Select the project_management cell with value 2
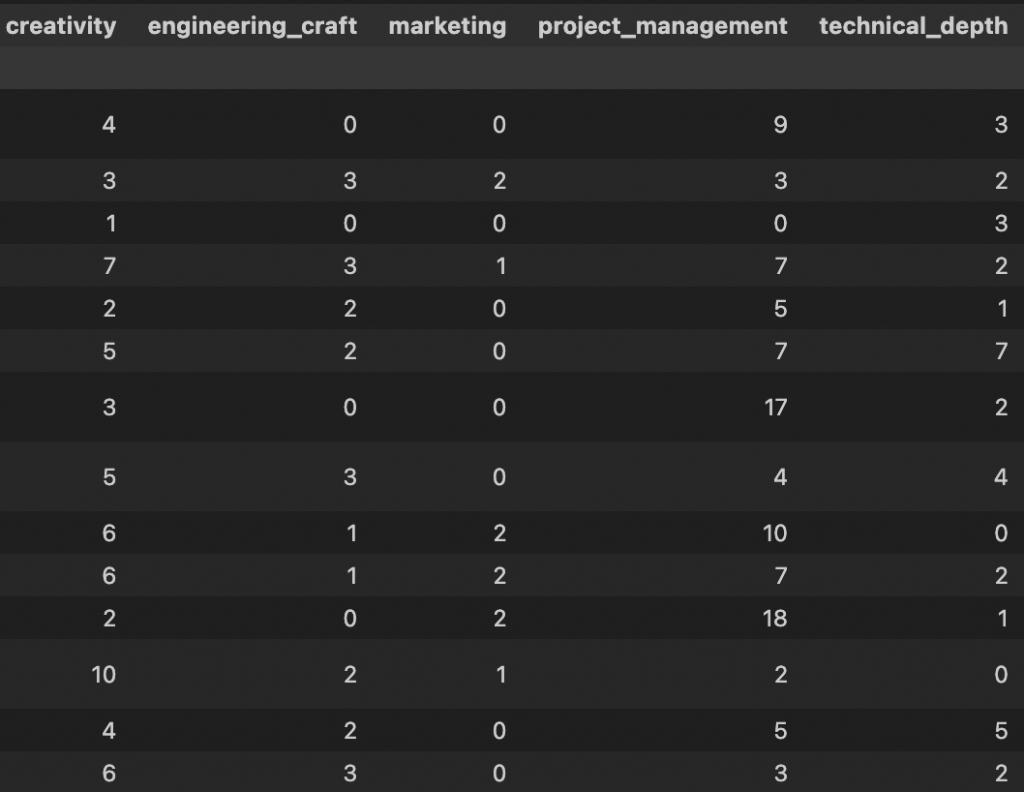1024x792 pixels. click(780, 674)
